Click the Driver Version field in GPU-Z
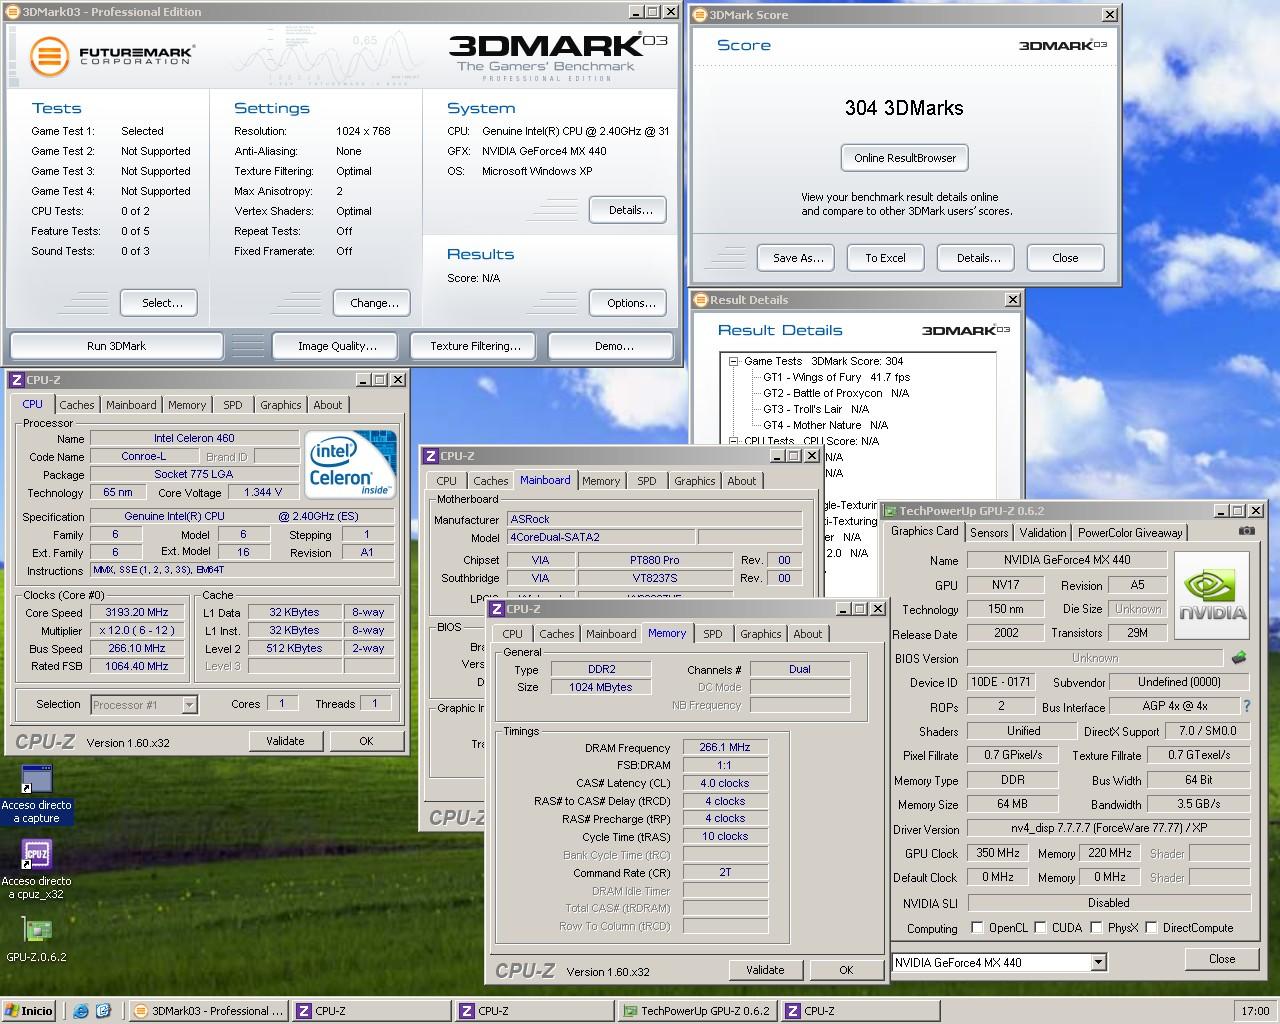 click(1108, 829)
